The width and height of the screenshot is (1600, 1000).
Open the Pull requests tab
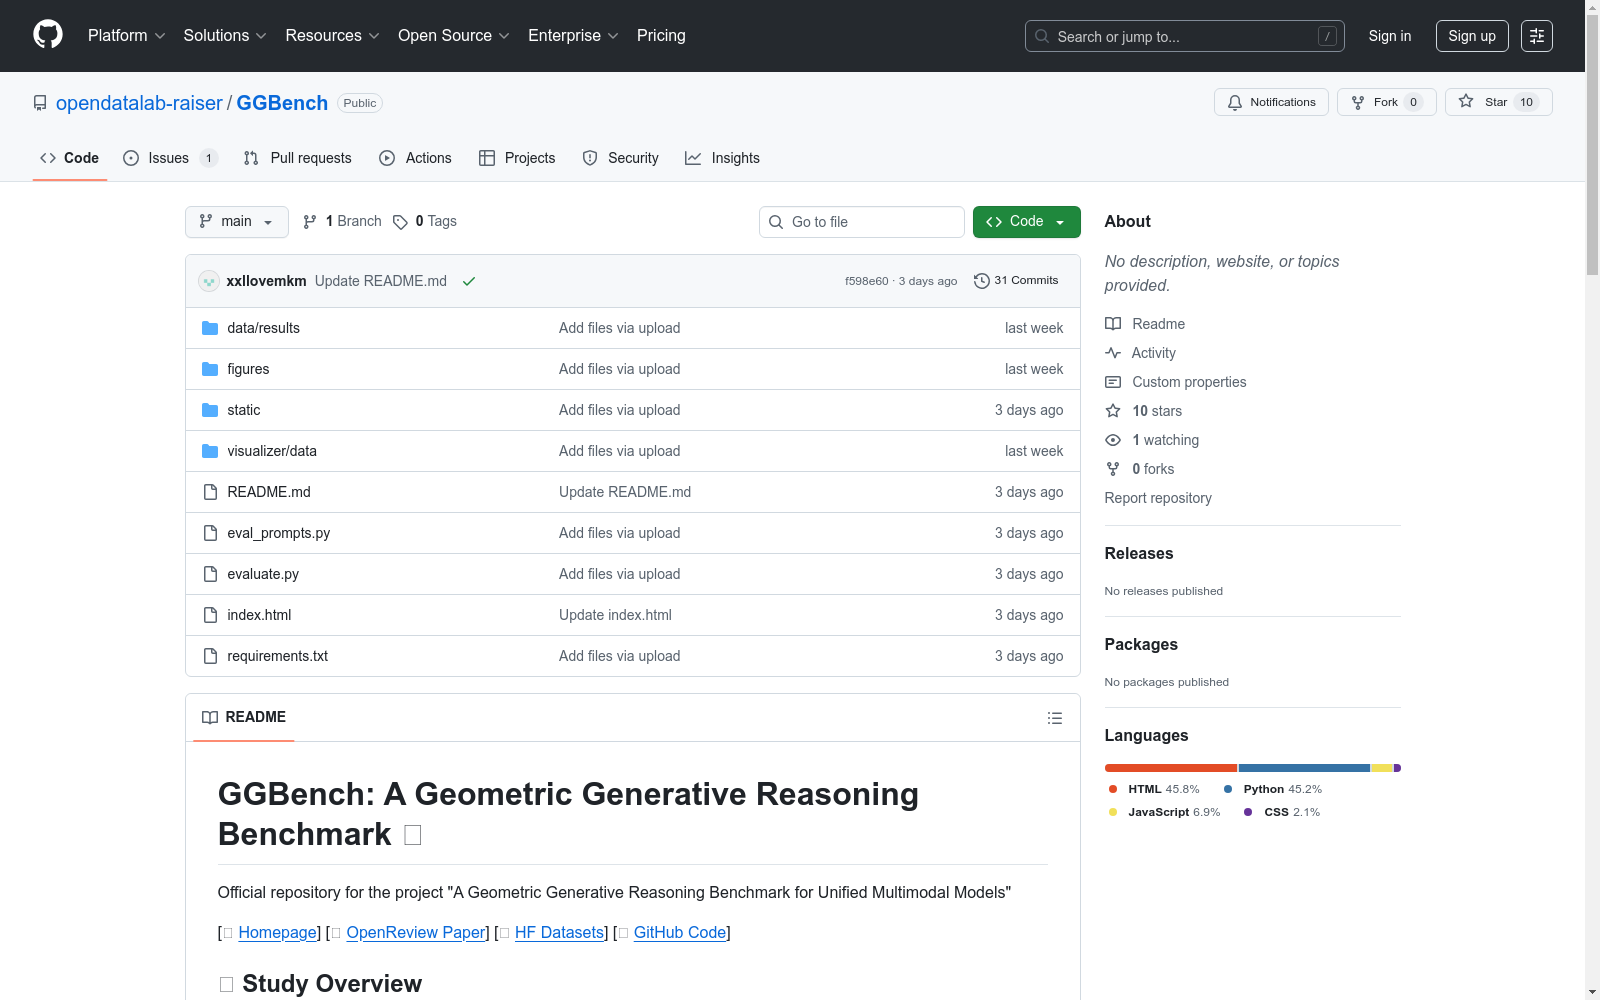point(298,158)
